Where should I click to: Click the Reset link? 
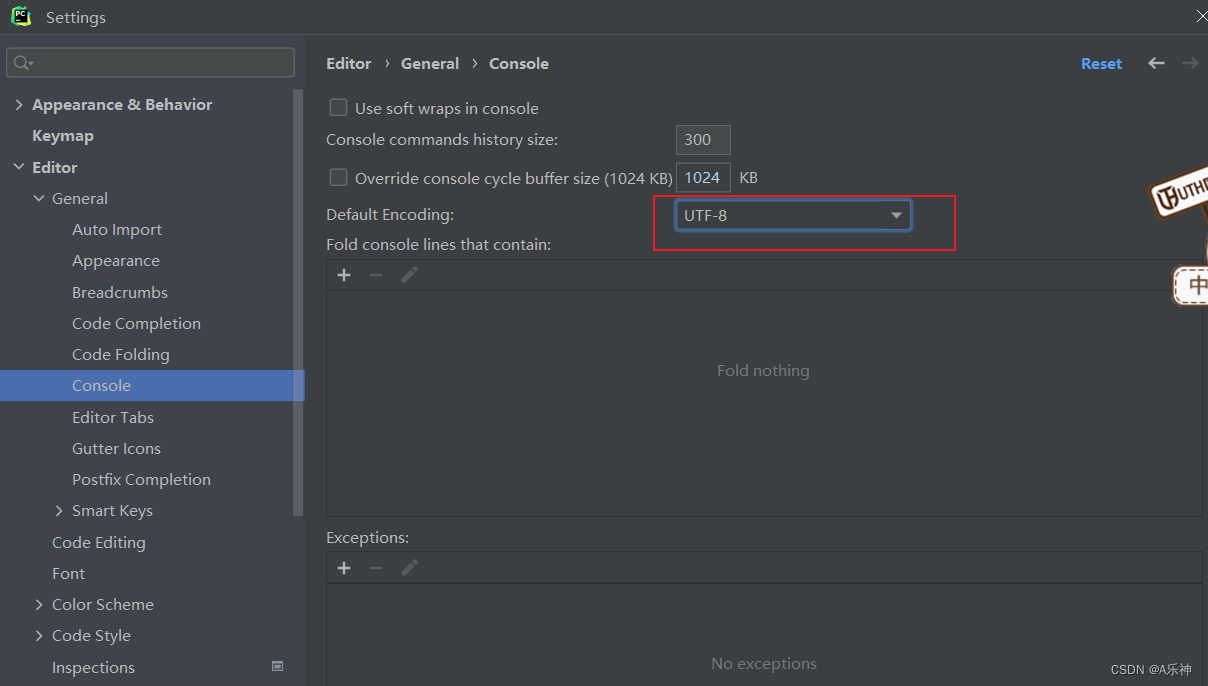[x=1101, y=63]
